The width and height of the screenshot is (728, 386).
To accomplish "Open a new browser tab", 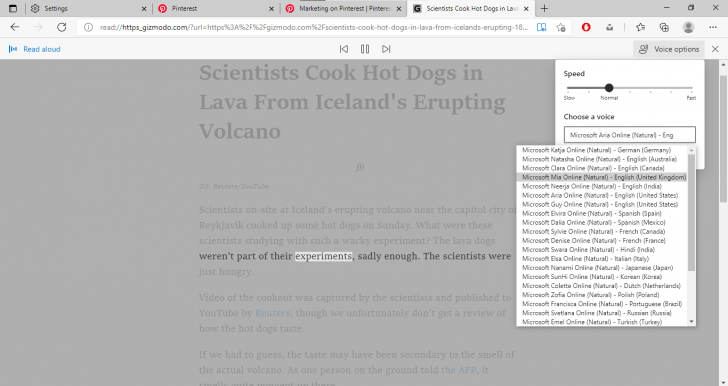I will (544, 8).
